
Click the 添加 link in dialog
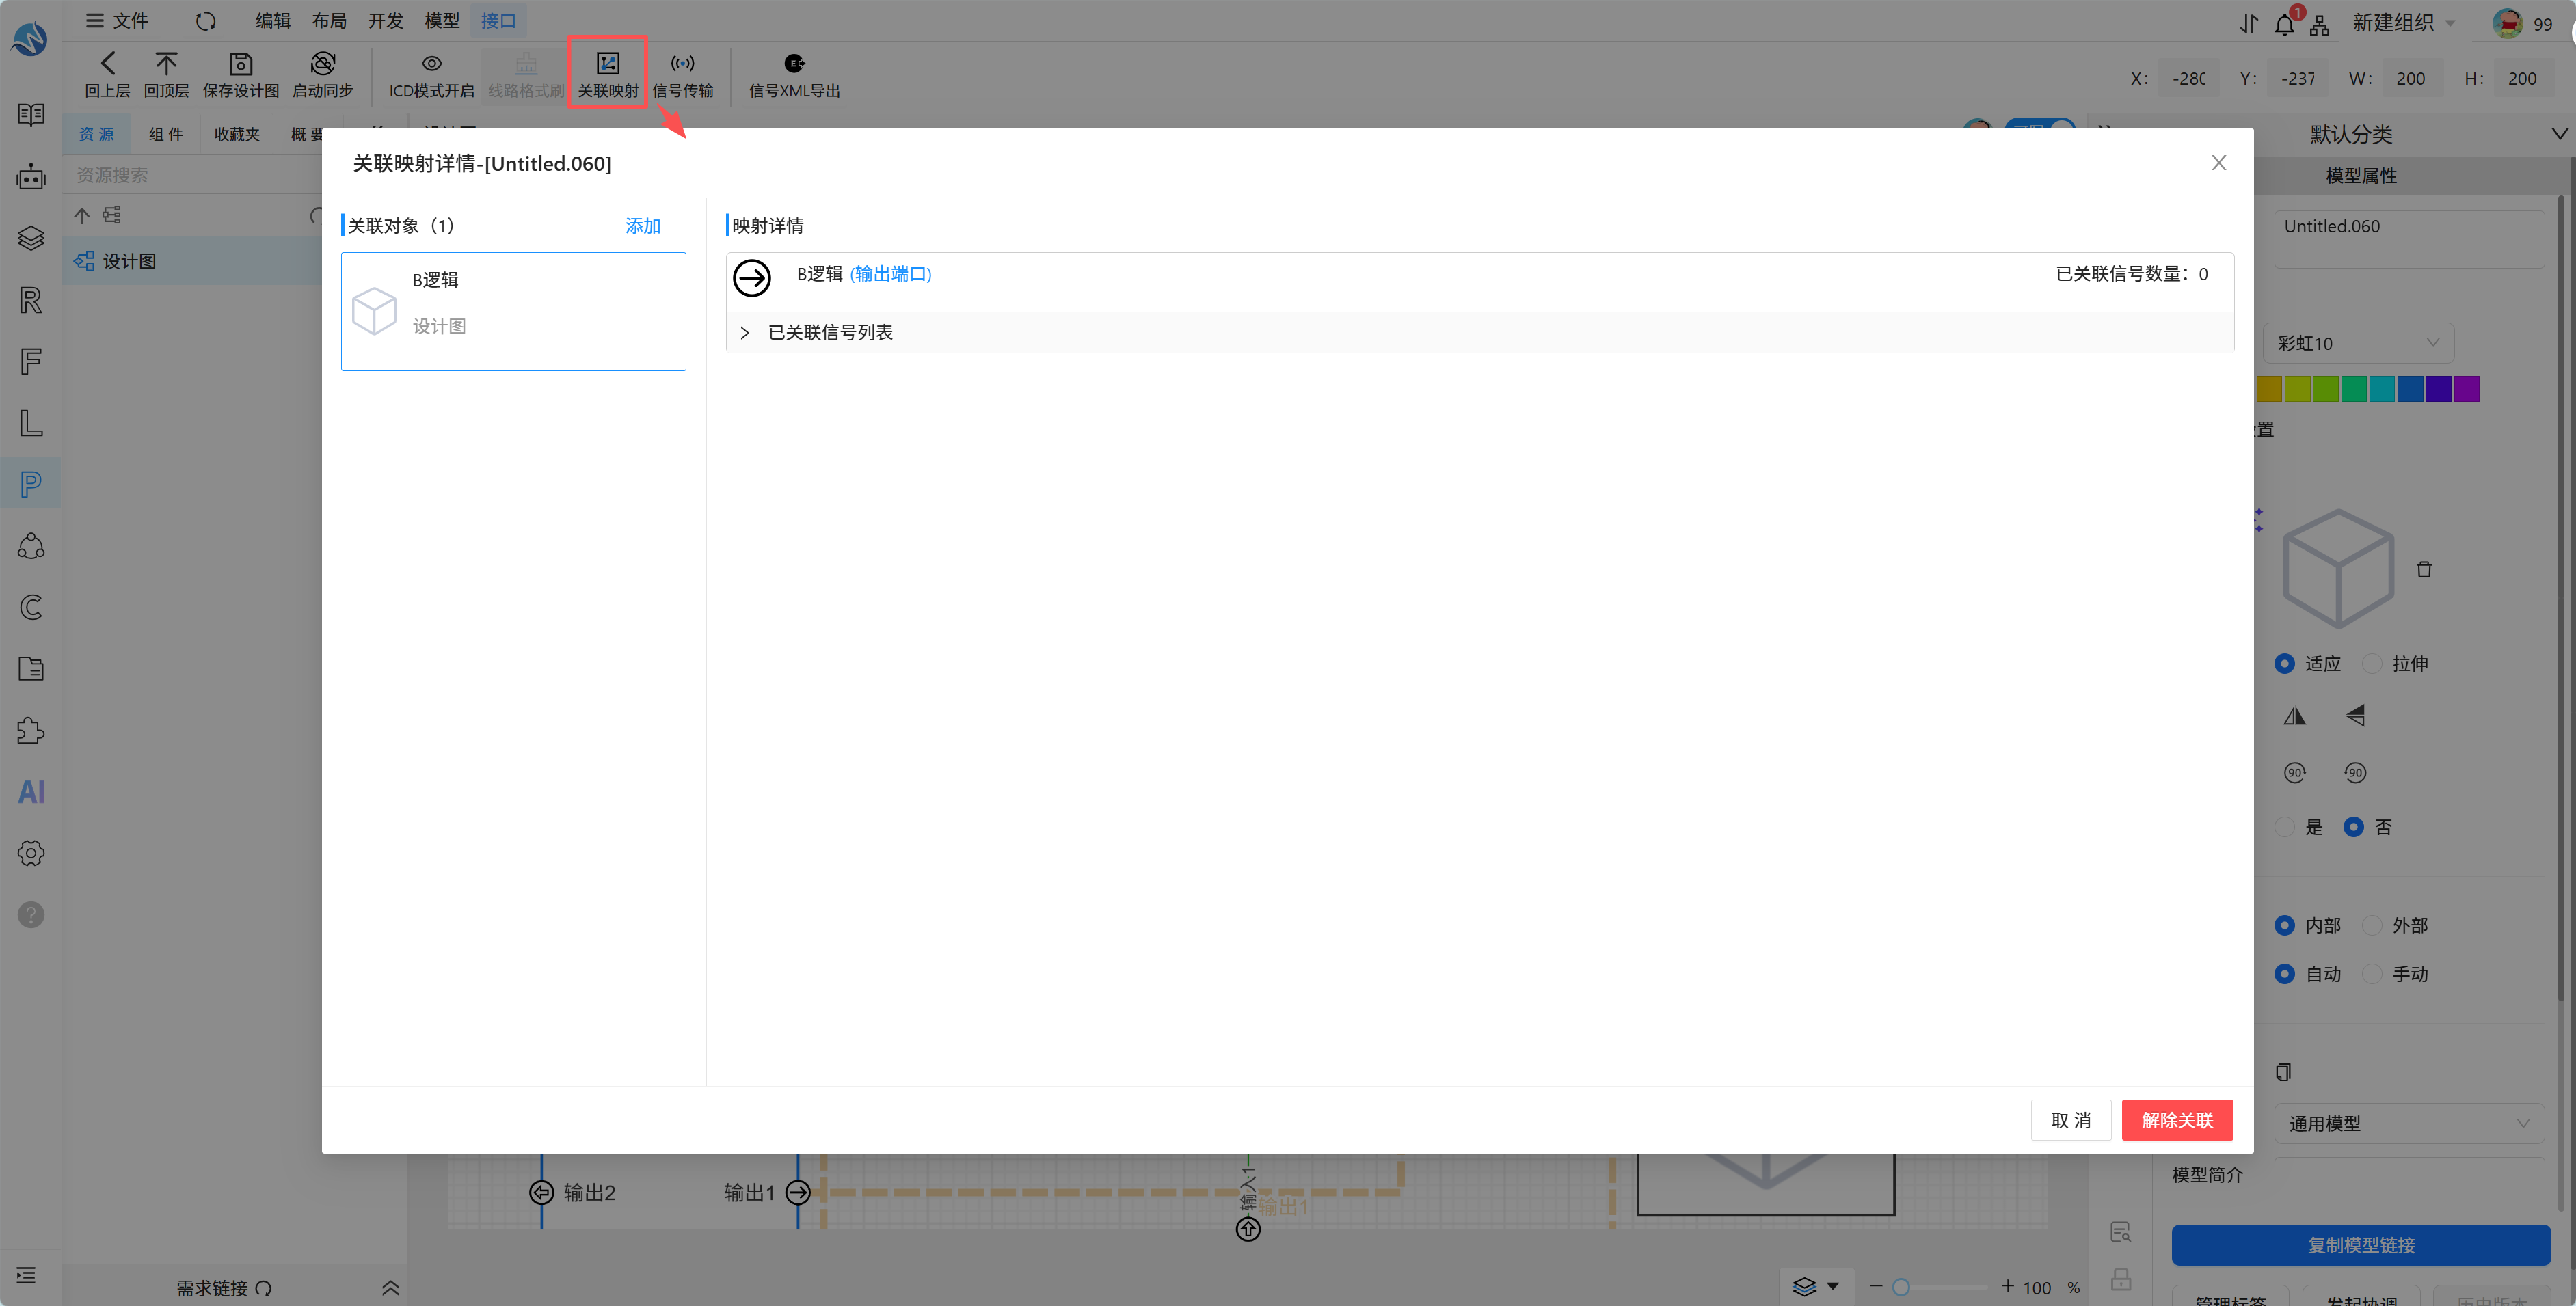[643, 225]
